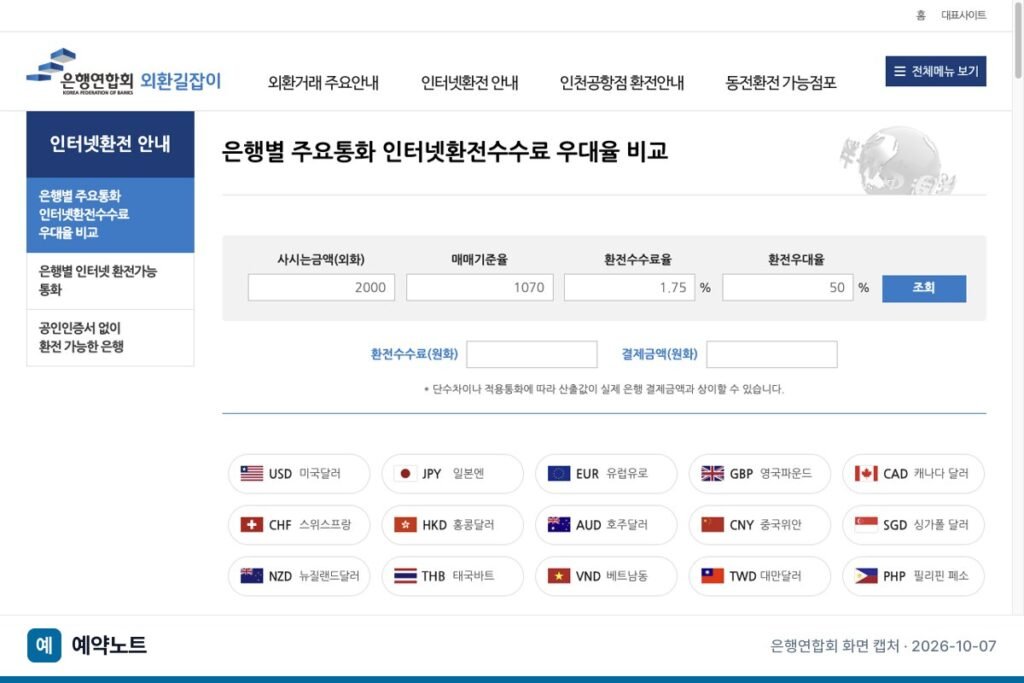1024x683 pixels.
Task: Click the 환전수수료율 input field
Action: 630,287
